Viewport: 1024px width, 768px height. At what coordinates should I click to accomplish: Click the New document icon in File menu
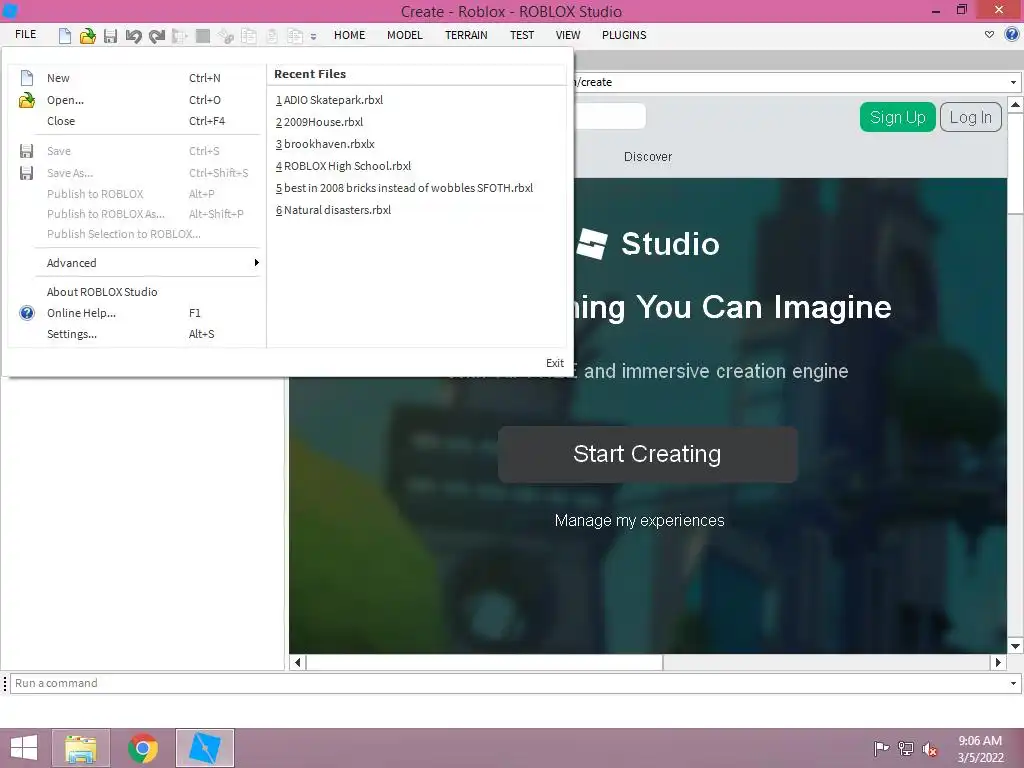click(x=27, y=78)
